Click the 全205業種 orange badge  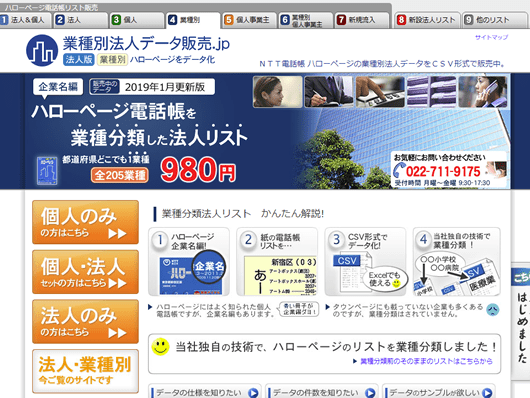coord(120,175)
